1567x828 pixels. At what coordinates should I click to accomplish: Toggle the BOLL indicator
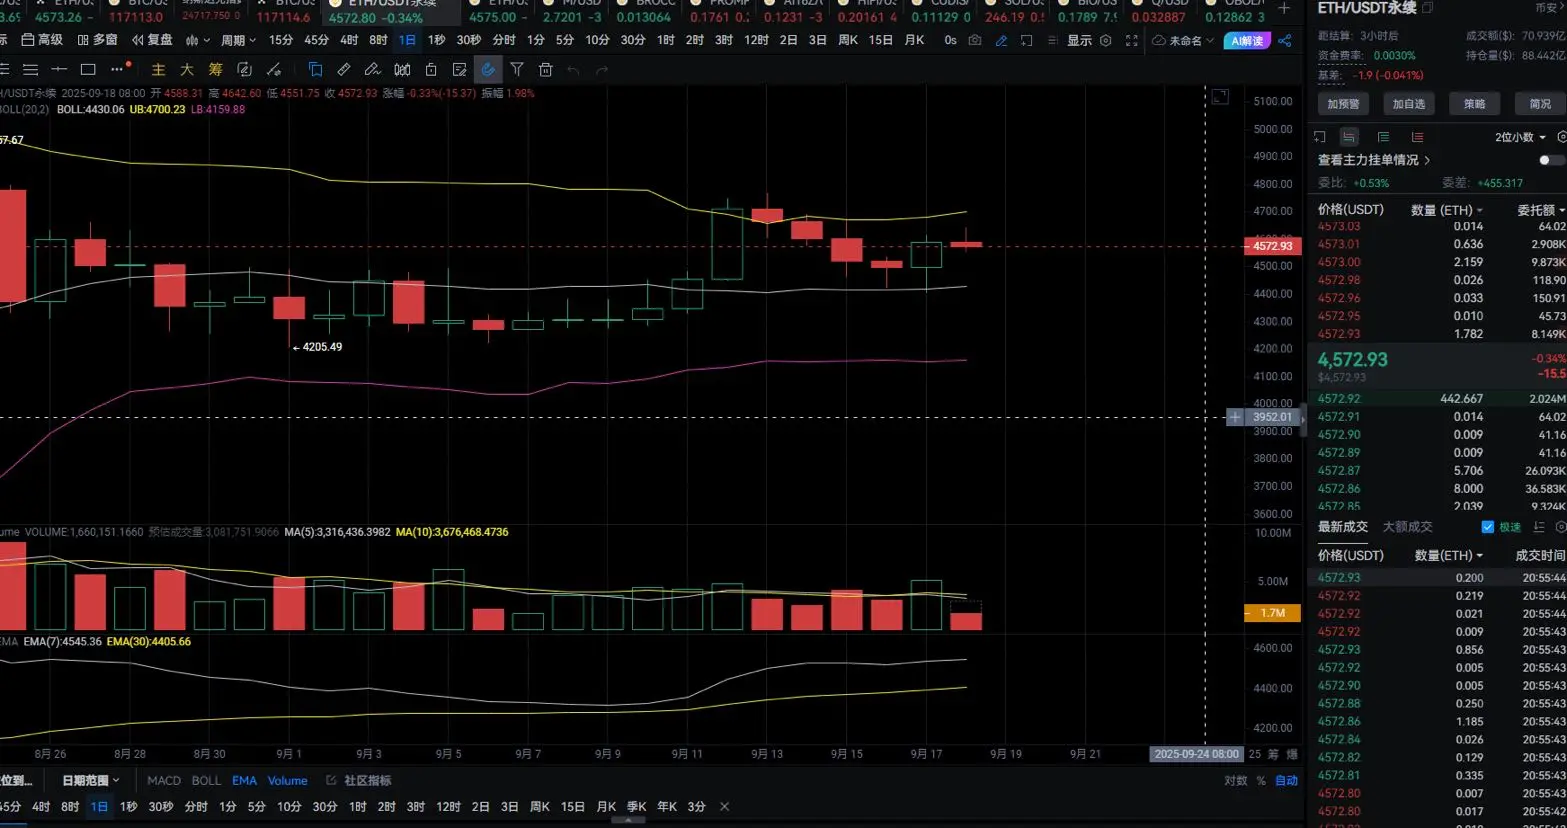click(x=206, y=781)
